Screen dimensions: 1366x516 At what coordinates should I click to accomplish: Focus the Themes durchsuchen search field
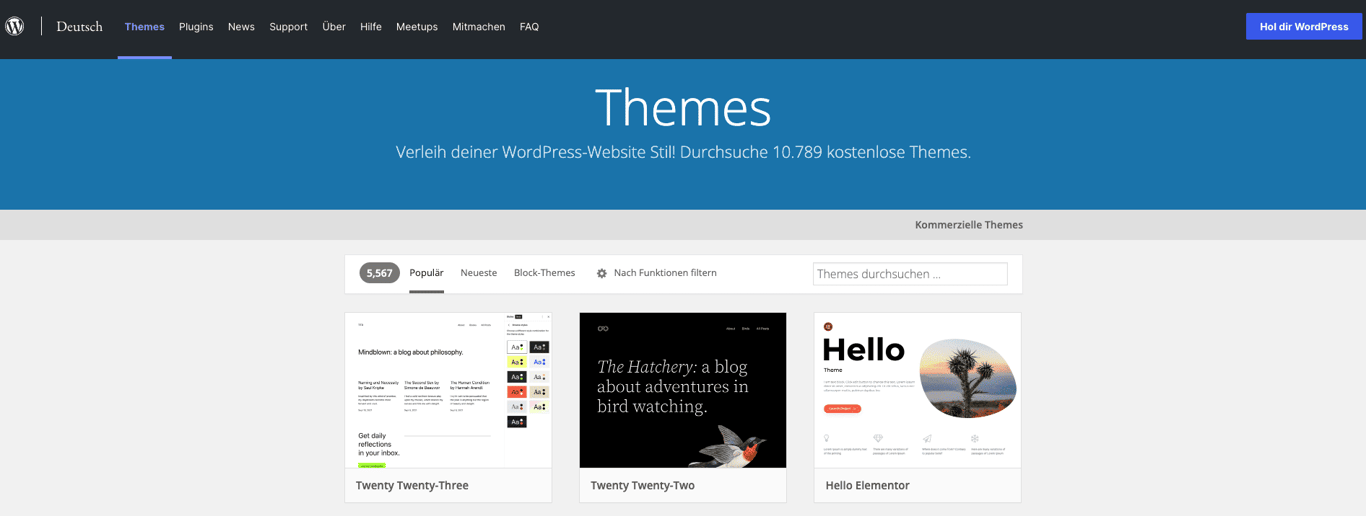coord(910,273)
